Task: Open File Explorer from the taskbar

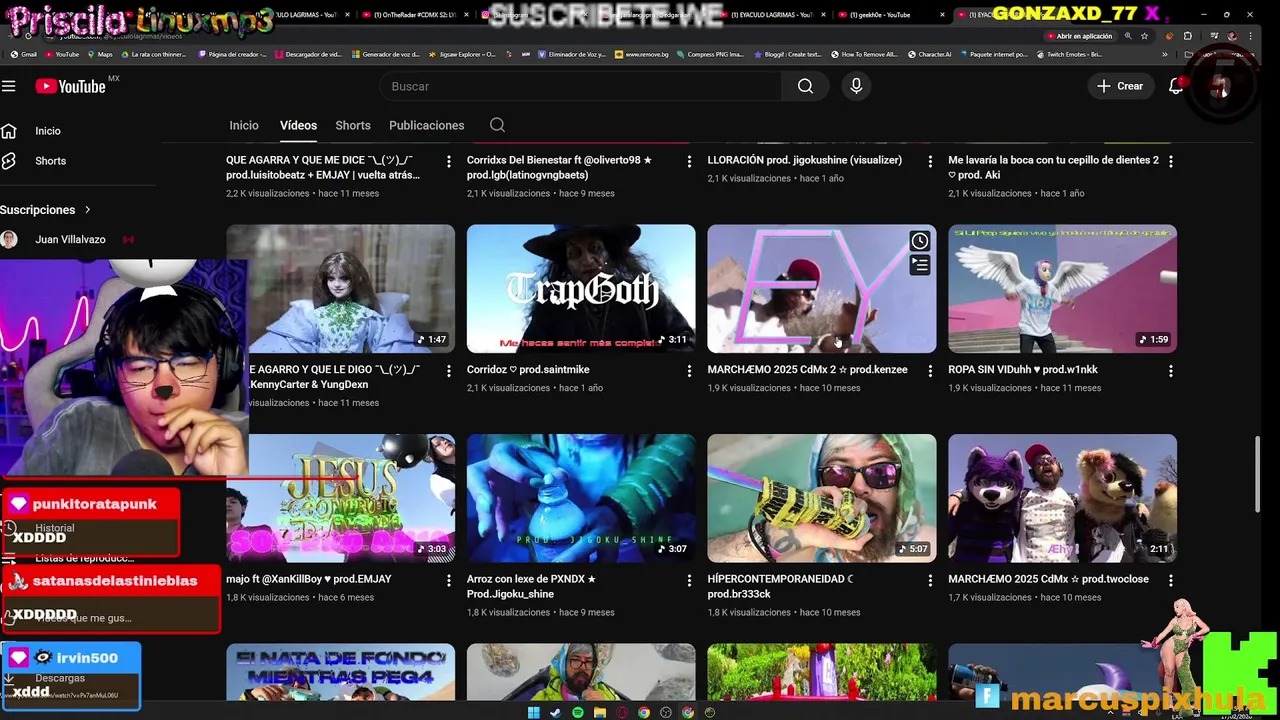Action: click(x=599, y=712)
